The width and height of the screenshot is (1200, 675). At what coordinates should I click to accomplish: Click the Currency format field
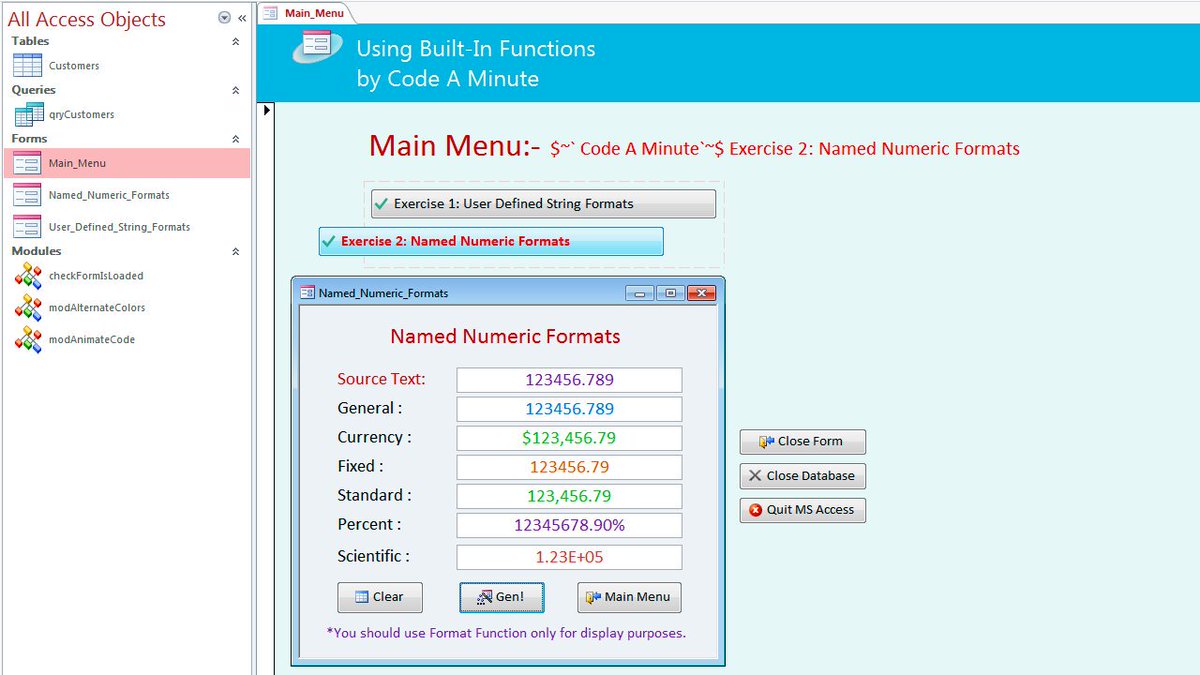tap(570, 438)
